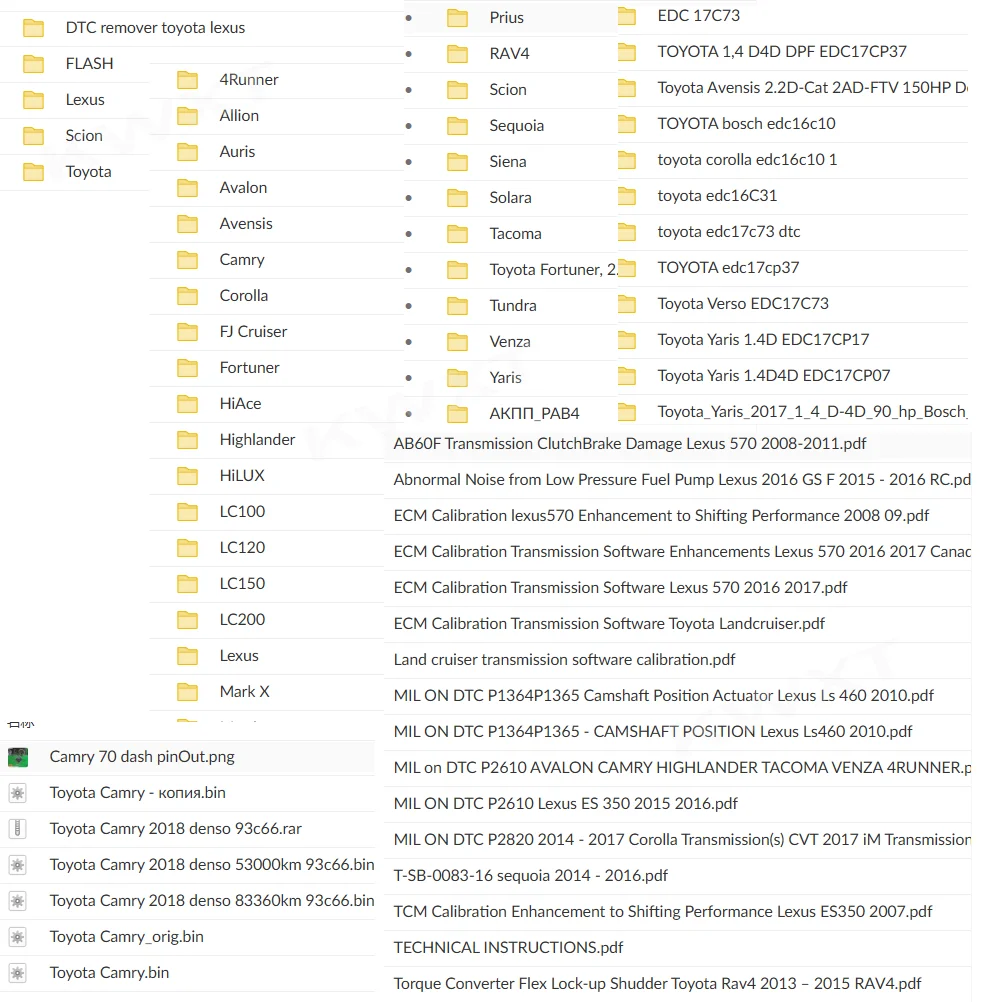Screen dimensions: 1000x1002
Task: Select the Auris folder name
Action: tap(237, 152)
